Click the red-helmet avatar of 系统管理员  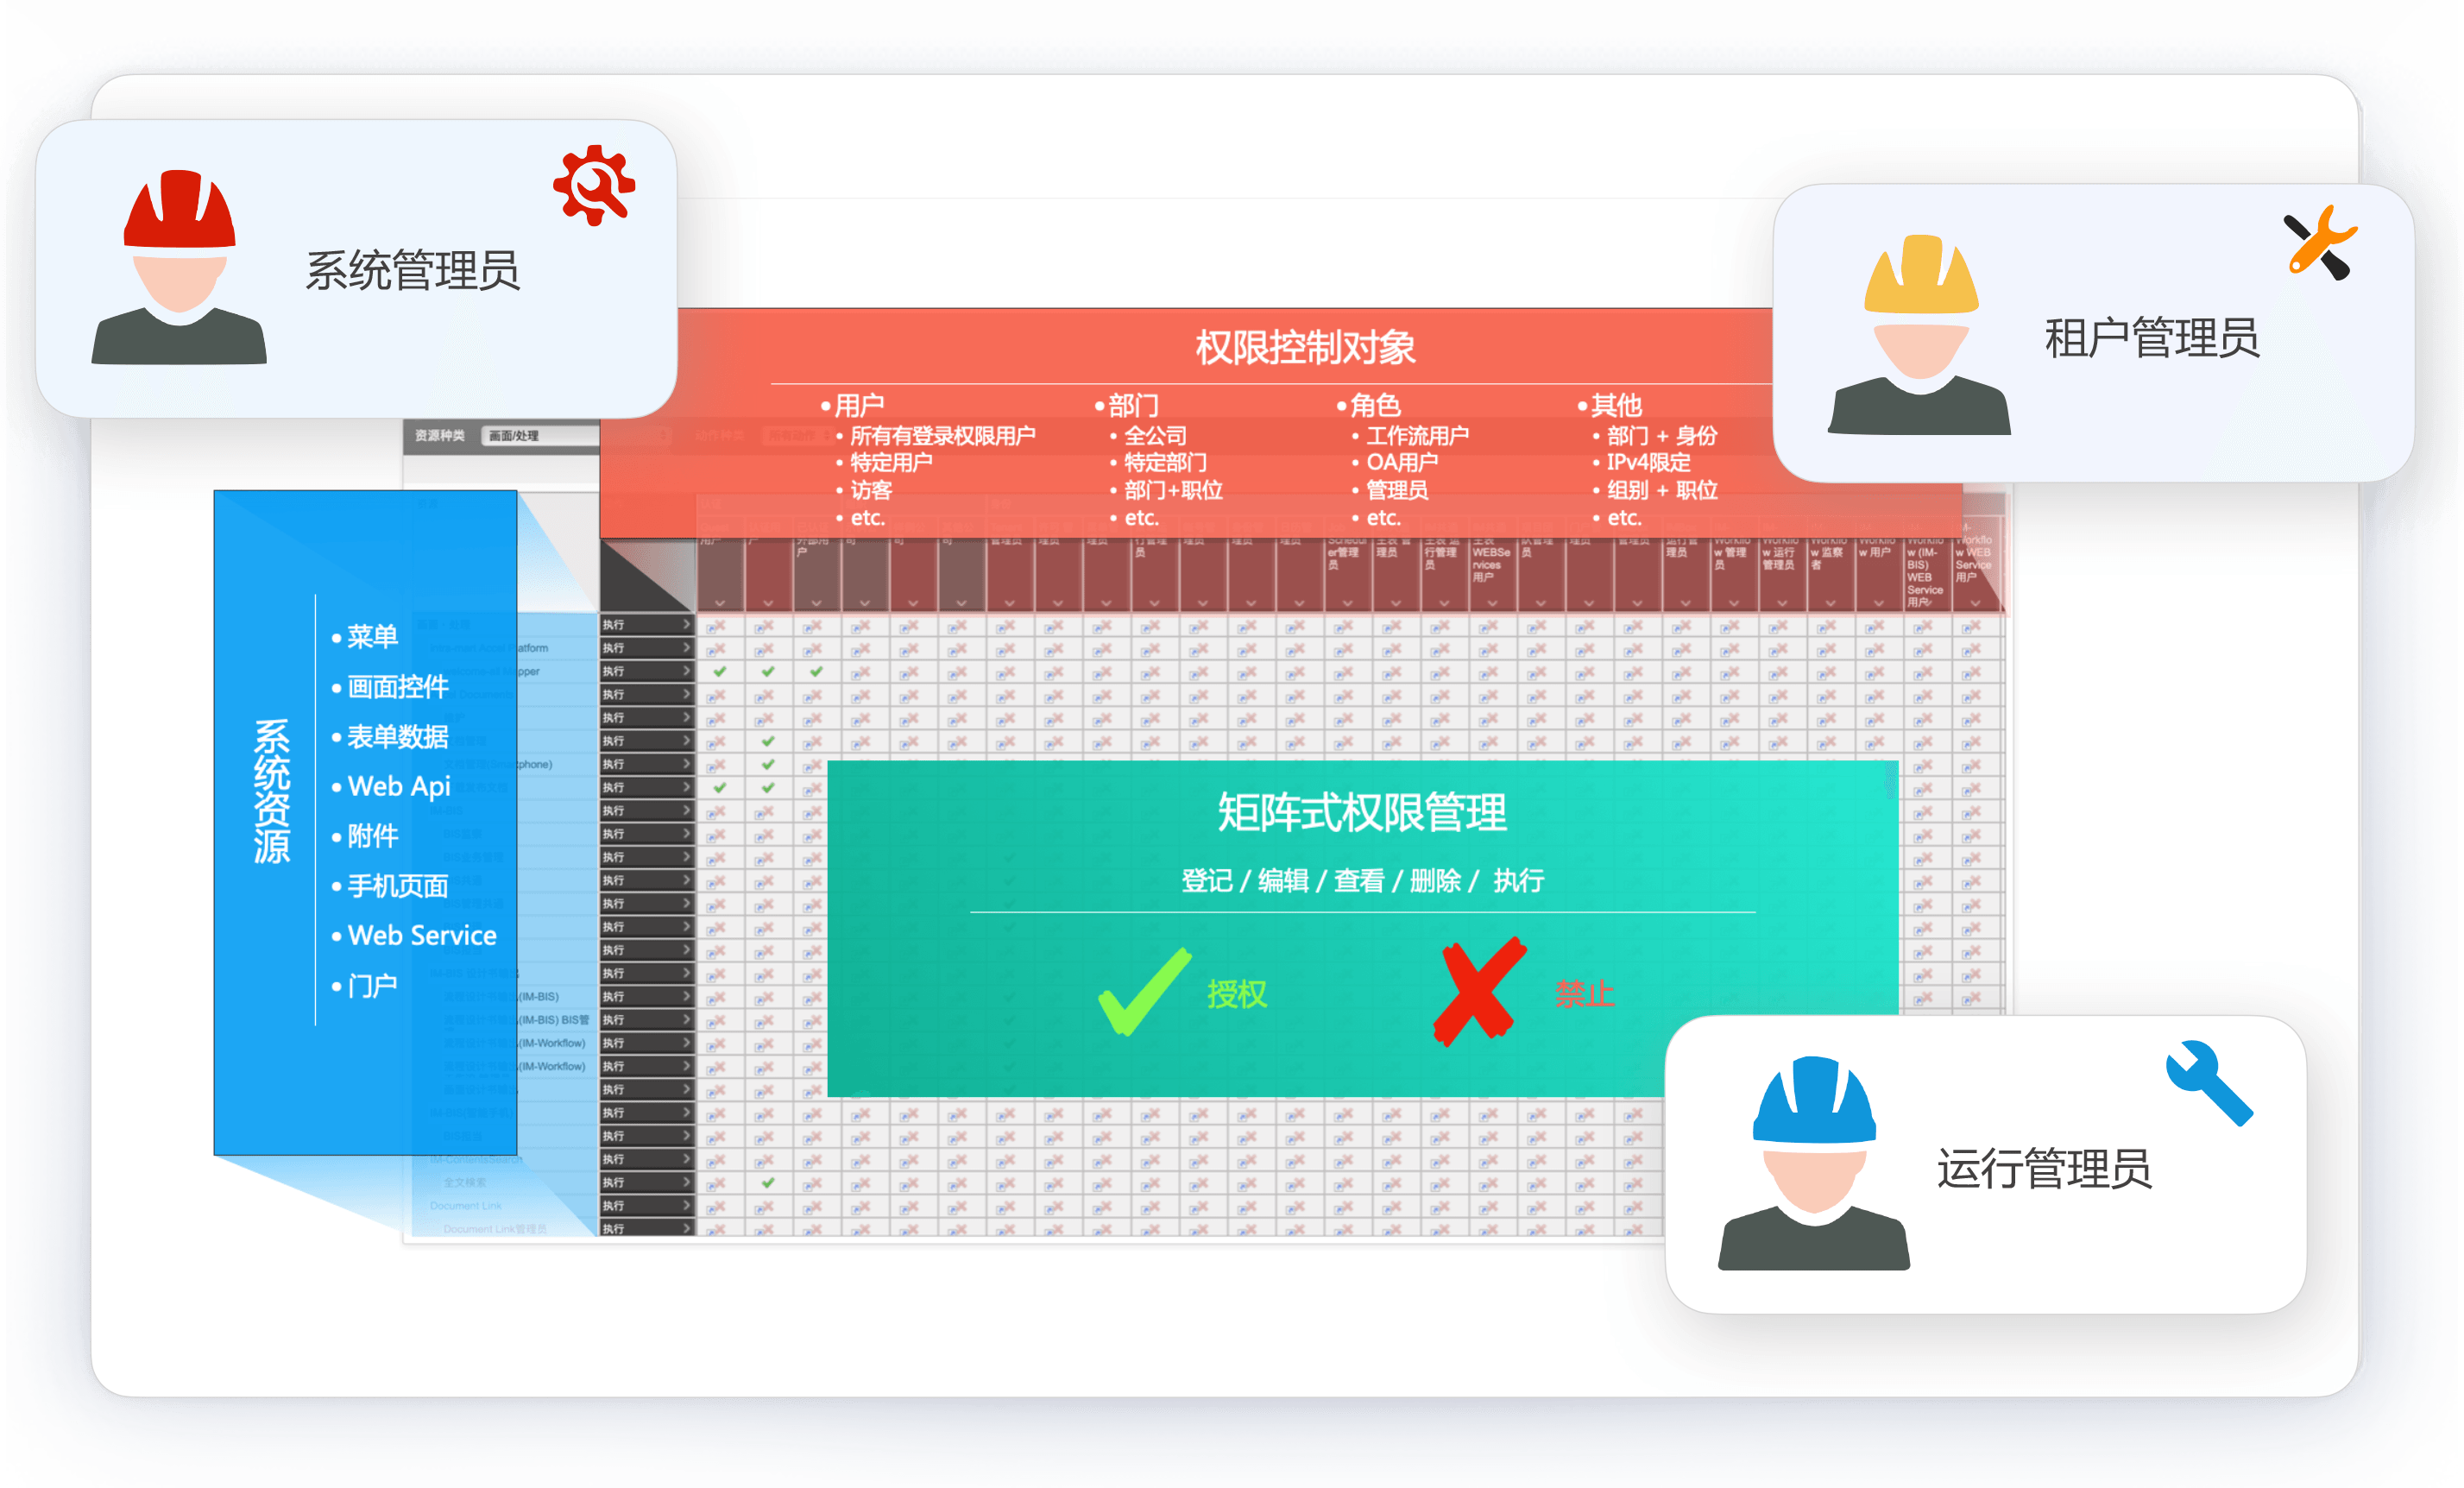[x=179, y=266]
